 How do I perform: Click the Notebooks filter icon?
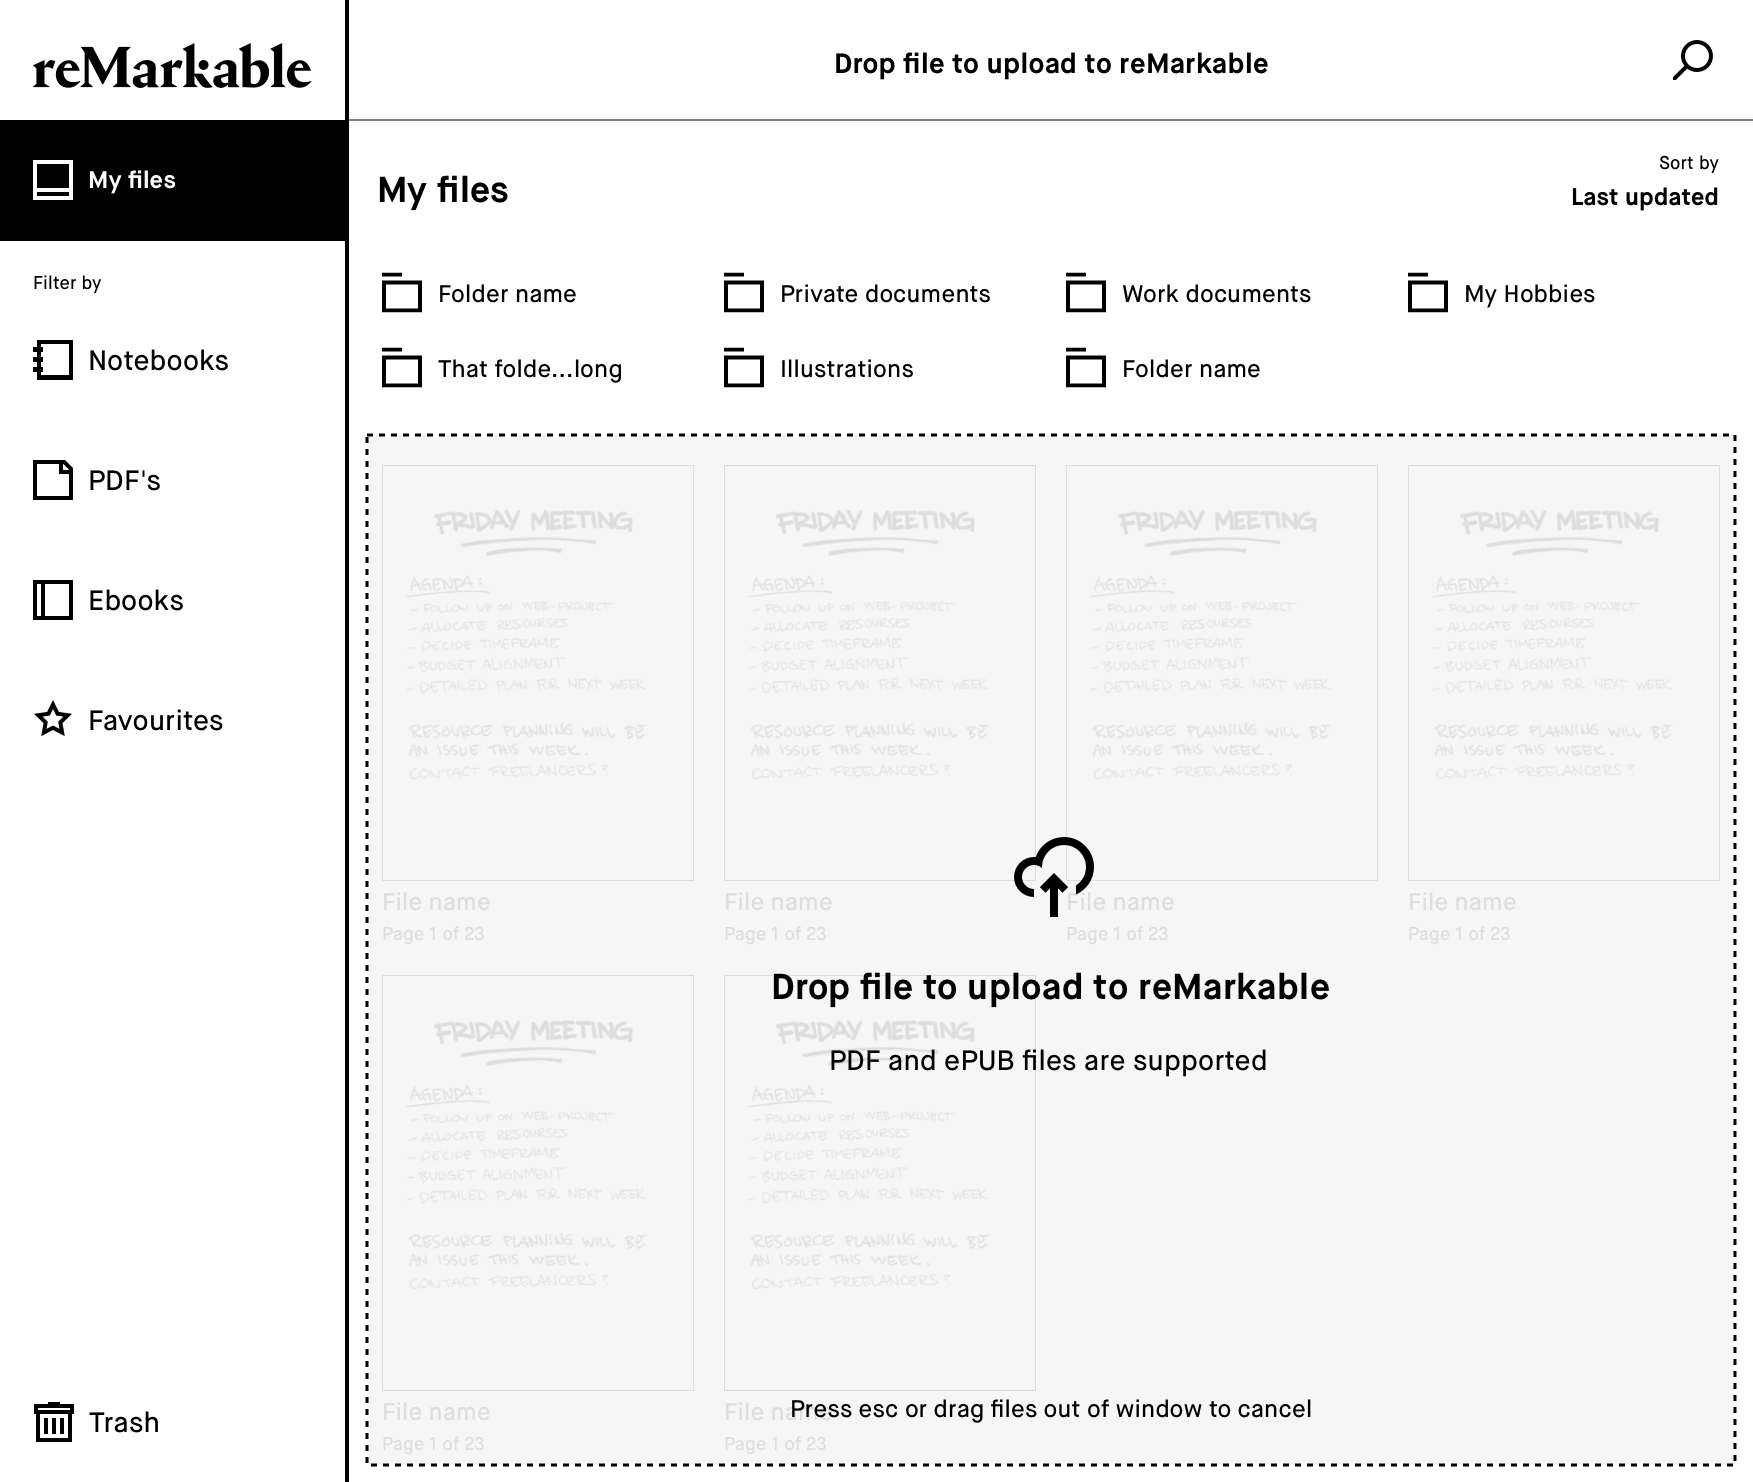pyautogui.click(x=53, y=360)
